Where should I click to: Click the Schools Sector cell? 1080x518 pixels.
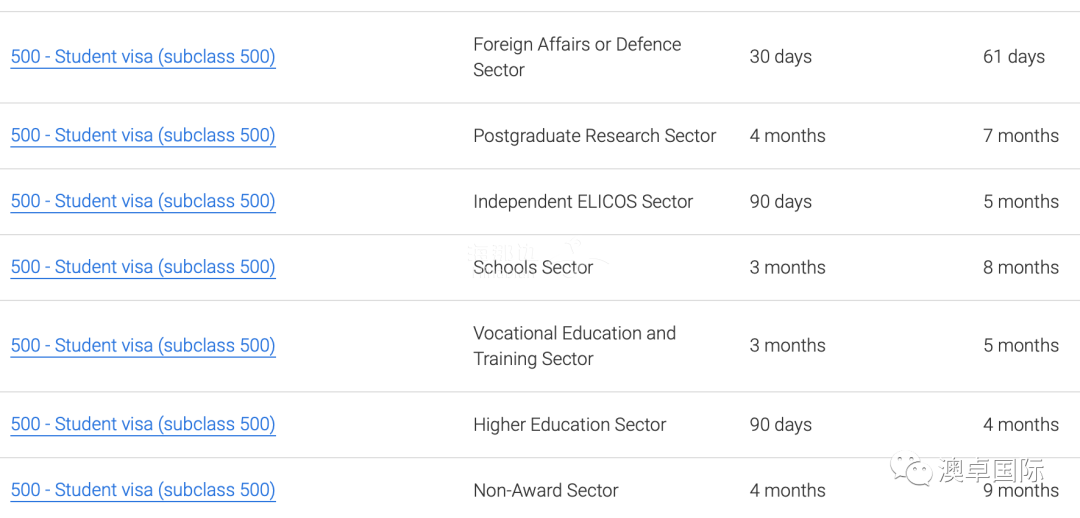(x=533, y=267)
